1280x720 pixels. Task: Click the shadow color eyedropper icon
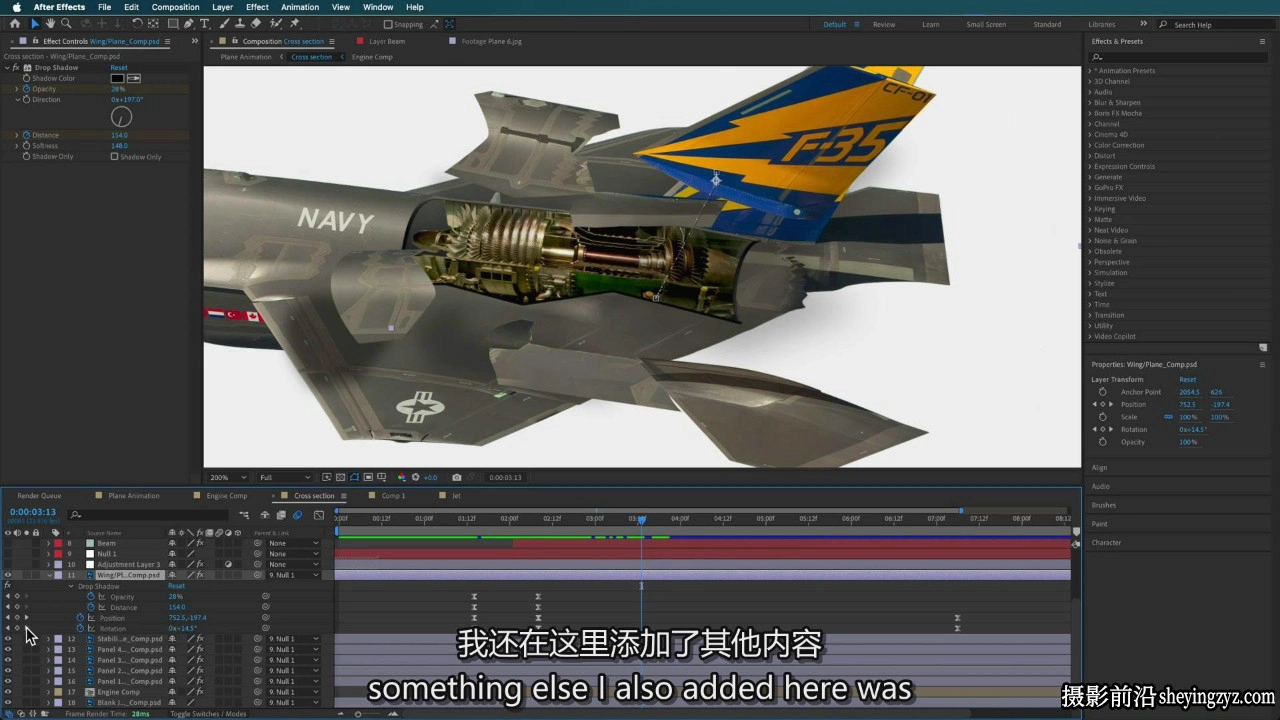point(134,78)
